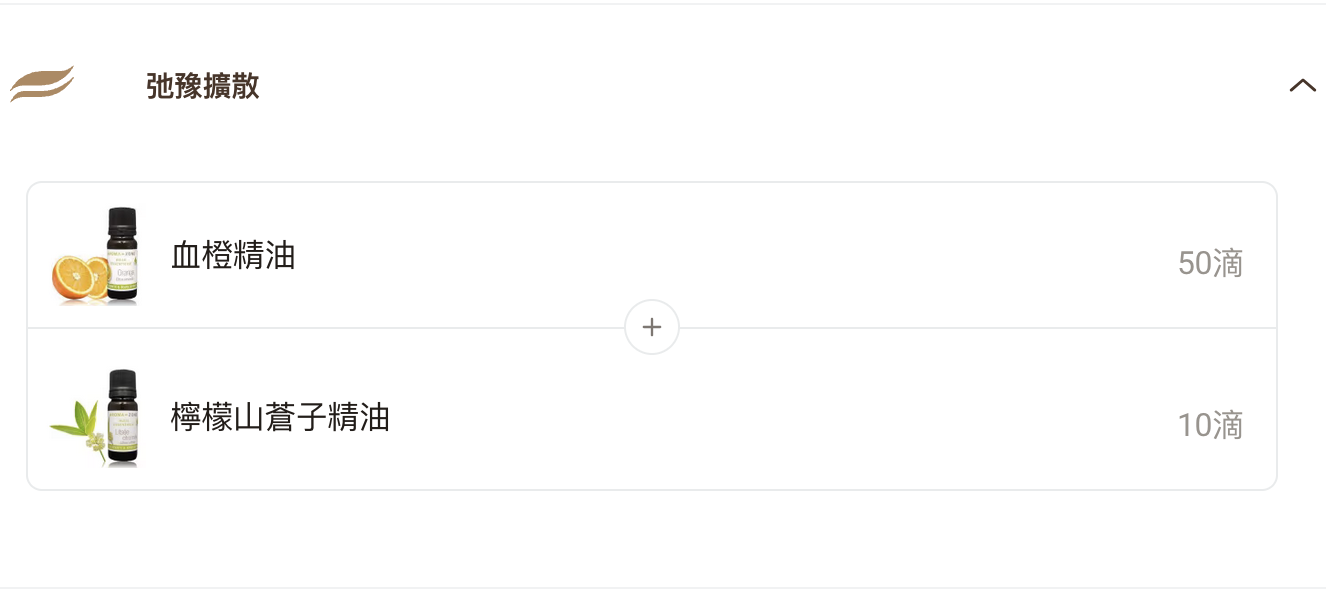Click the black cap of blood orange bottle
The width and height of the screenshot is (1338, 592).
point(122,220)
